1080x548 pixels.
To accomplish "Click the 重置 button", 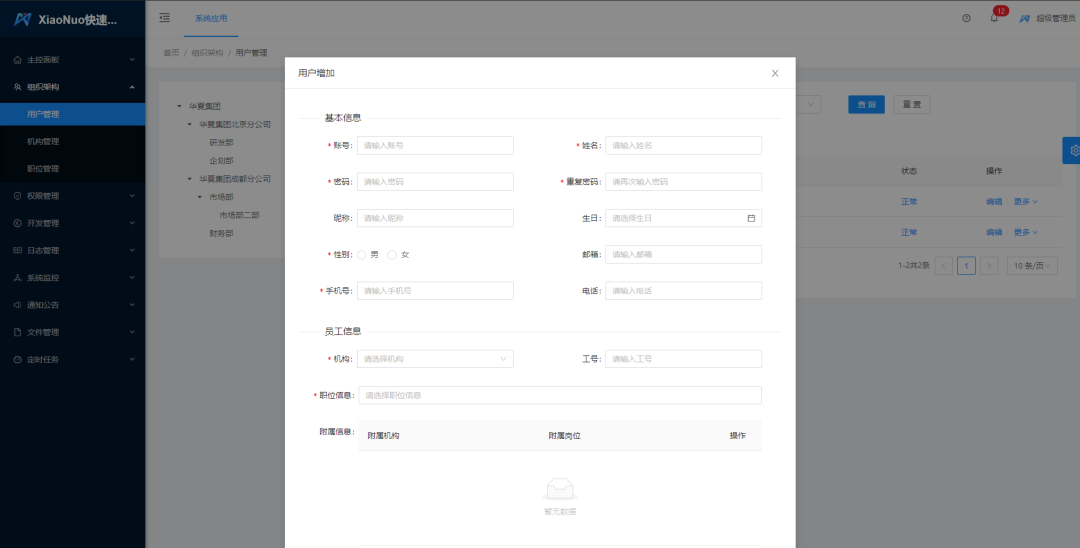I will click(x=912, y=105).
